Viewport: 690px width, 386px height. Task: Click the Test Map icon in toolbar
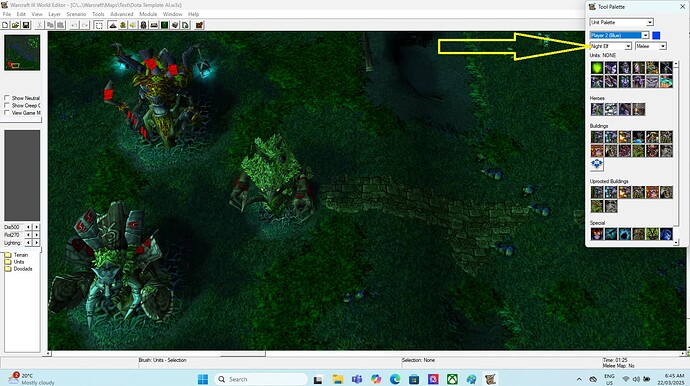click(199, 25)
